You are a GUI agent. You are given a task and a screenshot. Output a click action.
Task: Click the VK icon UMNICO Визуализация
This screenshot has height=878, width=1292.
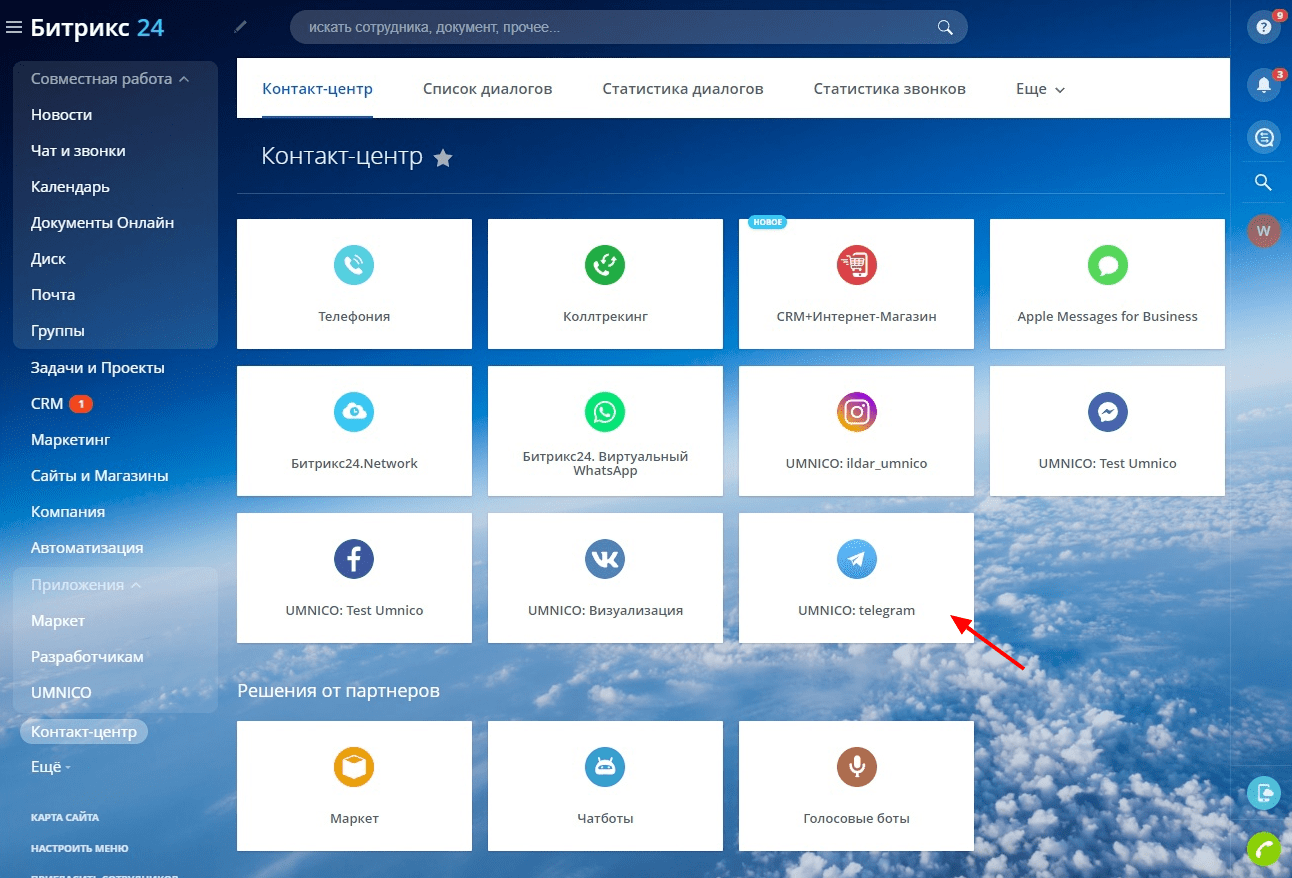(x=604, y=560)
